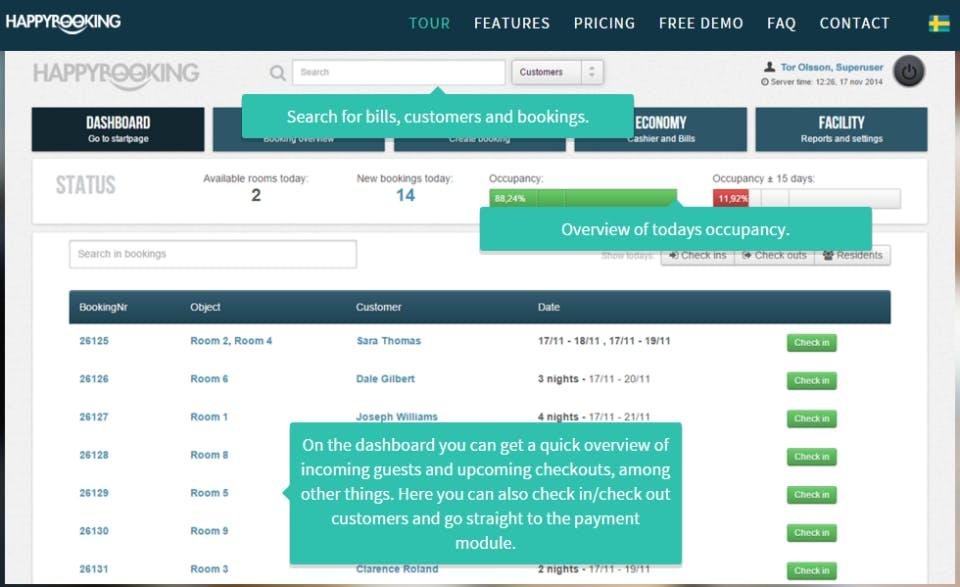Click the date text 17/11 - 18/11 , 17/11 - 19/11

[604, 341]
